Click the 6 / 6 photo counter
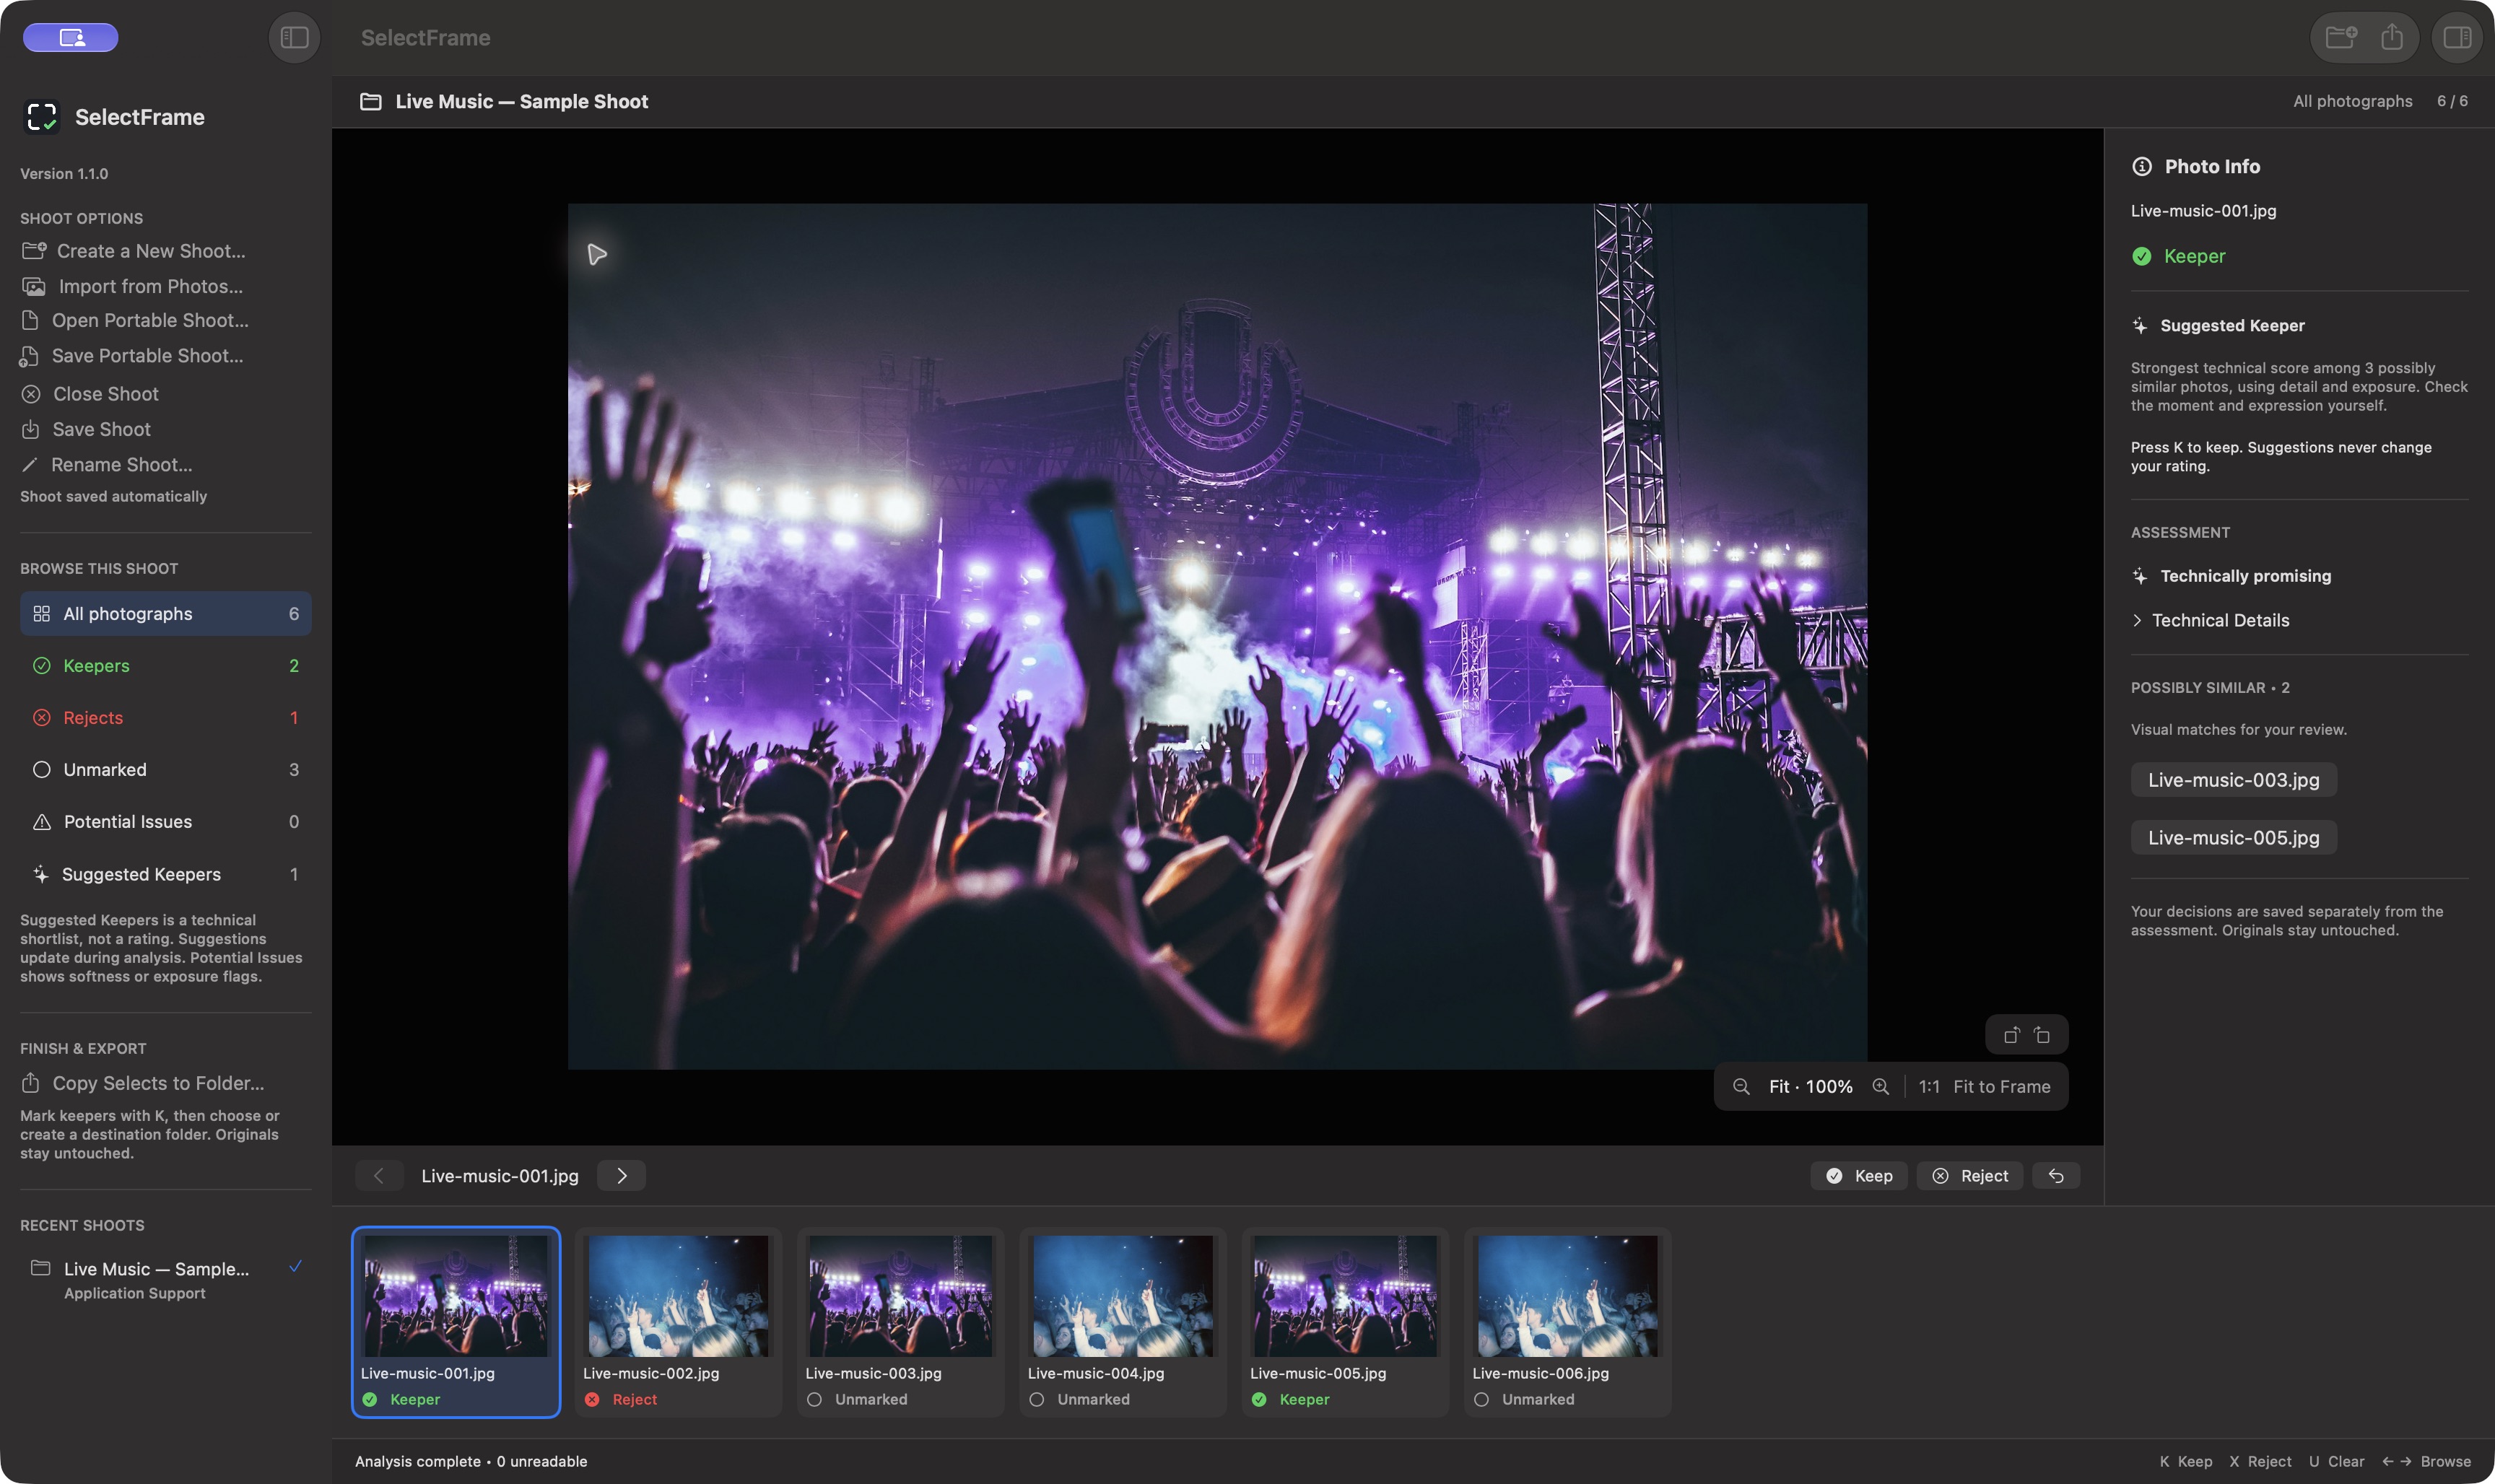The image size is (2495, 1484). pyautogui.click(x=2452, y=102)
